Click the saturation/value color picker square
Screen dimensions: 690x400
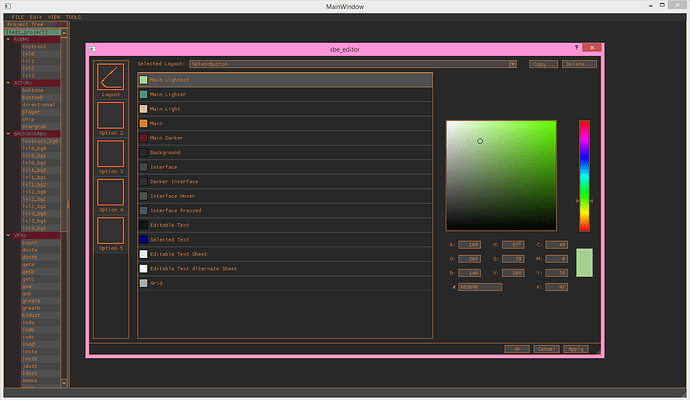(501, 175)
